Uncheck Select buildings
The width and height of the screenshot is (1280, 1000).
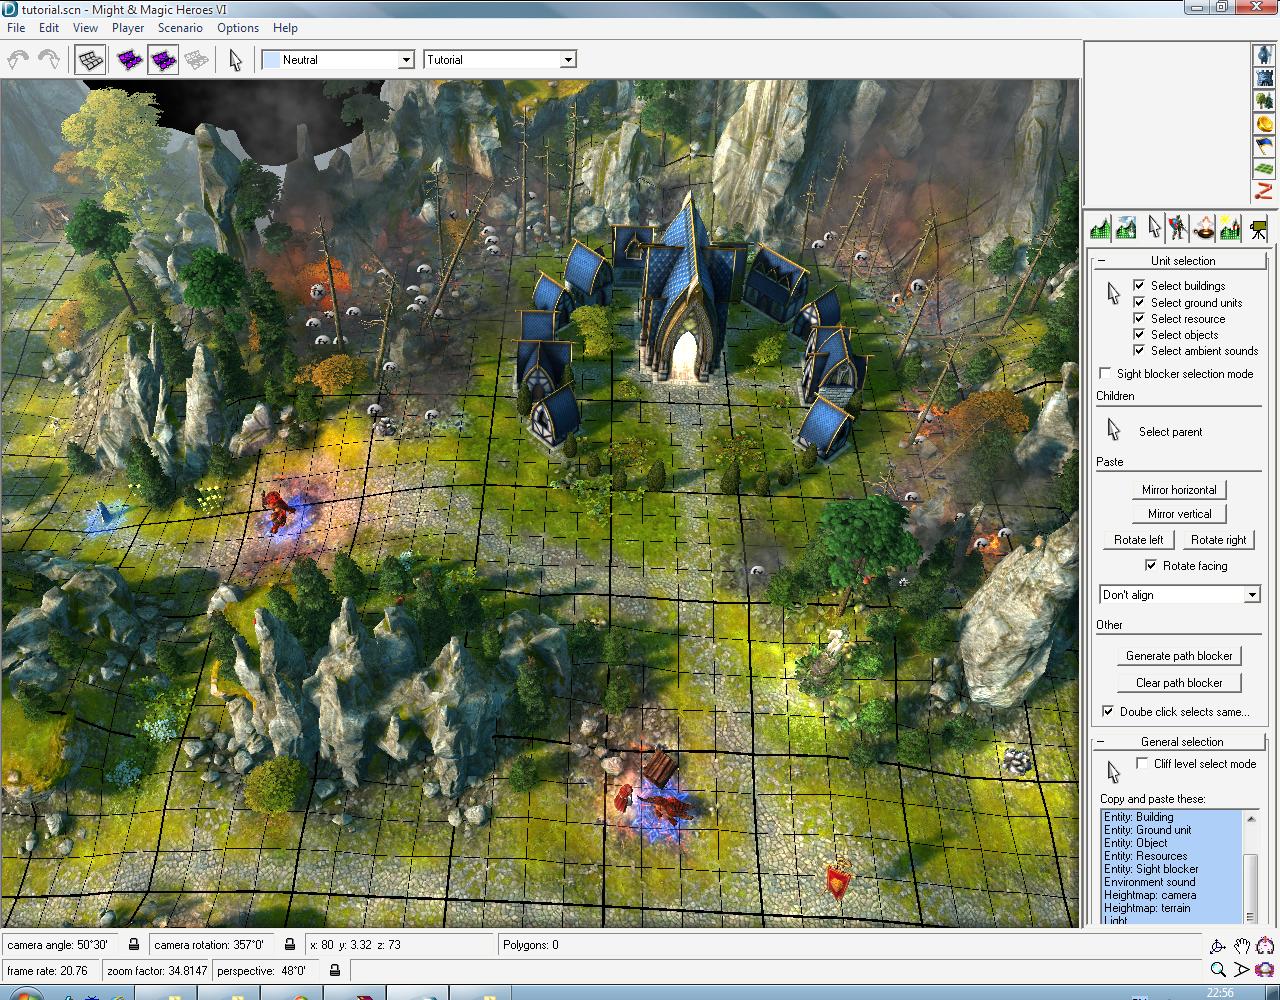(x=1139, y=286)
